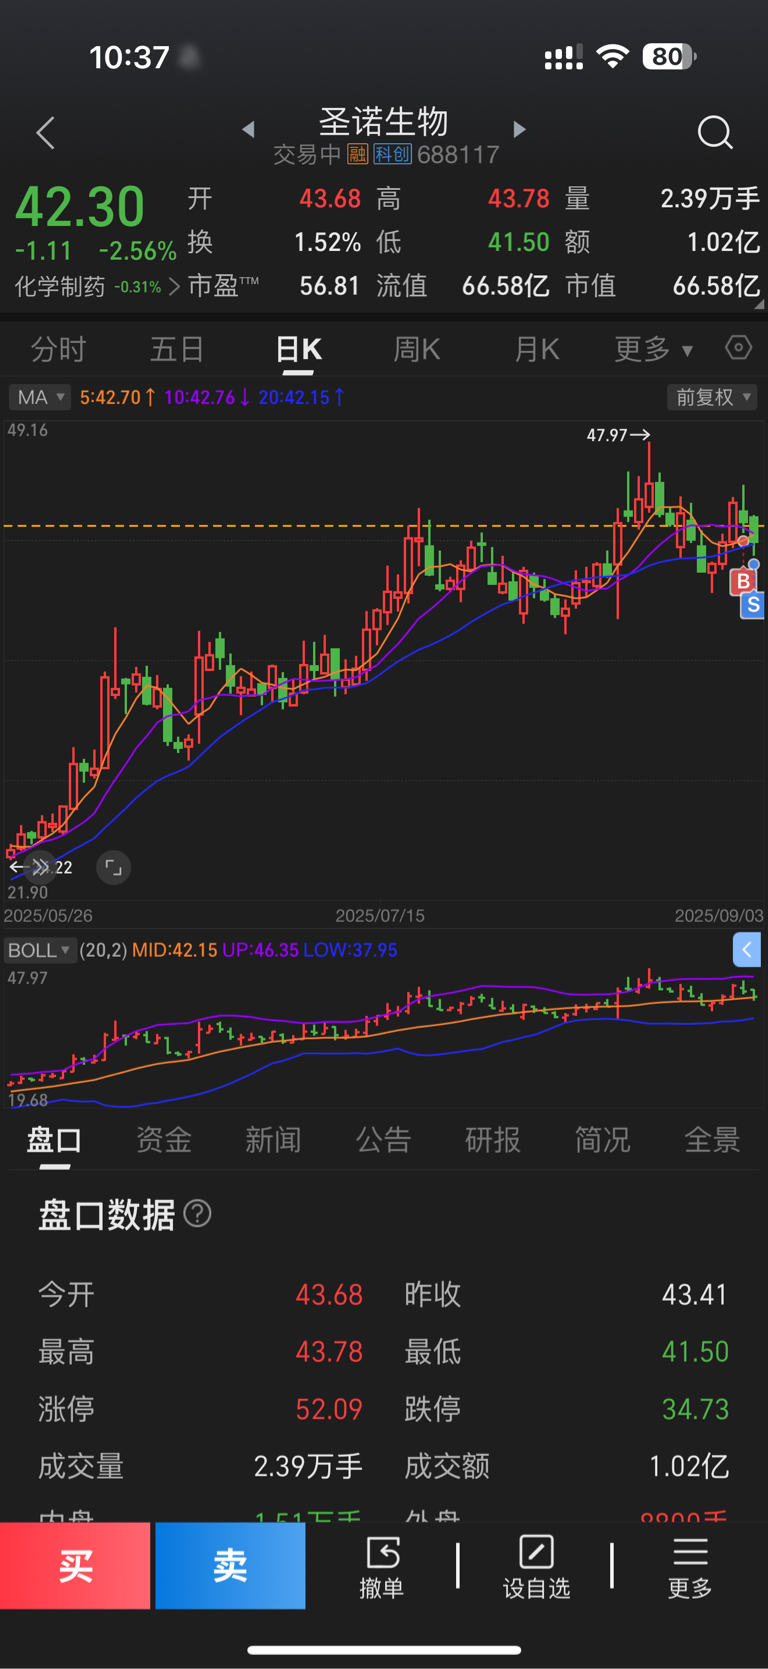Tap MA 20:42.15 readout

click(301, 397)
